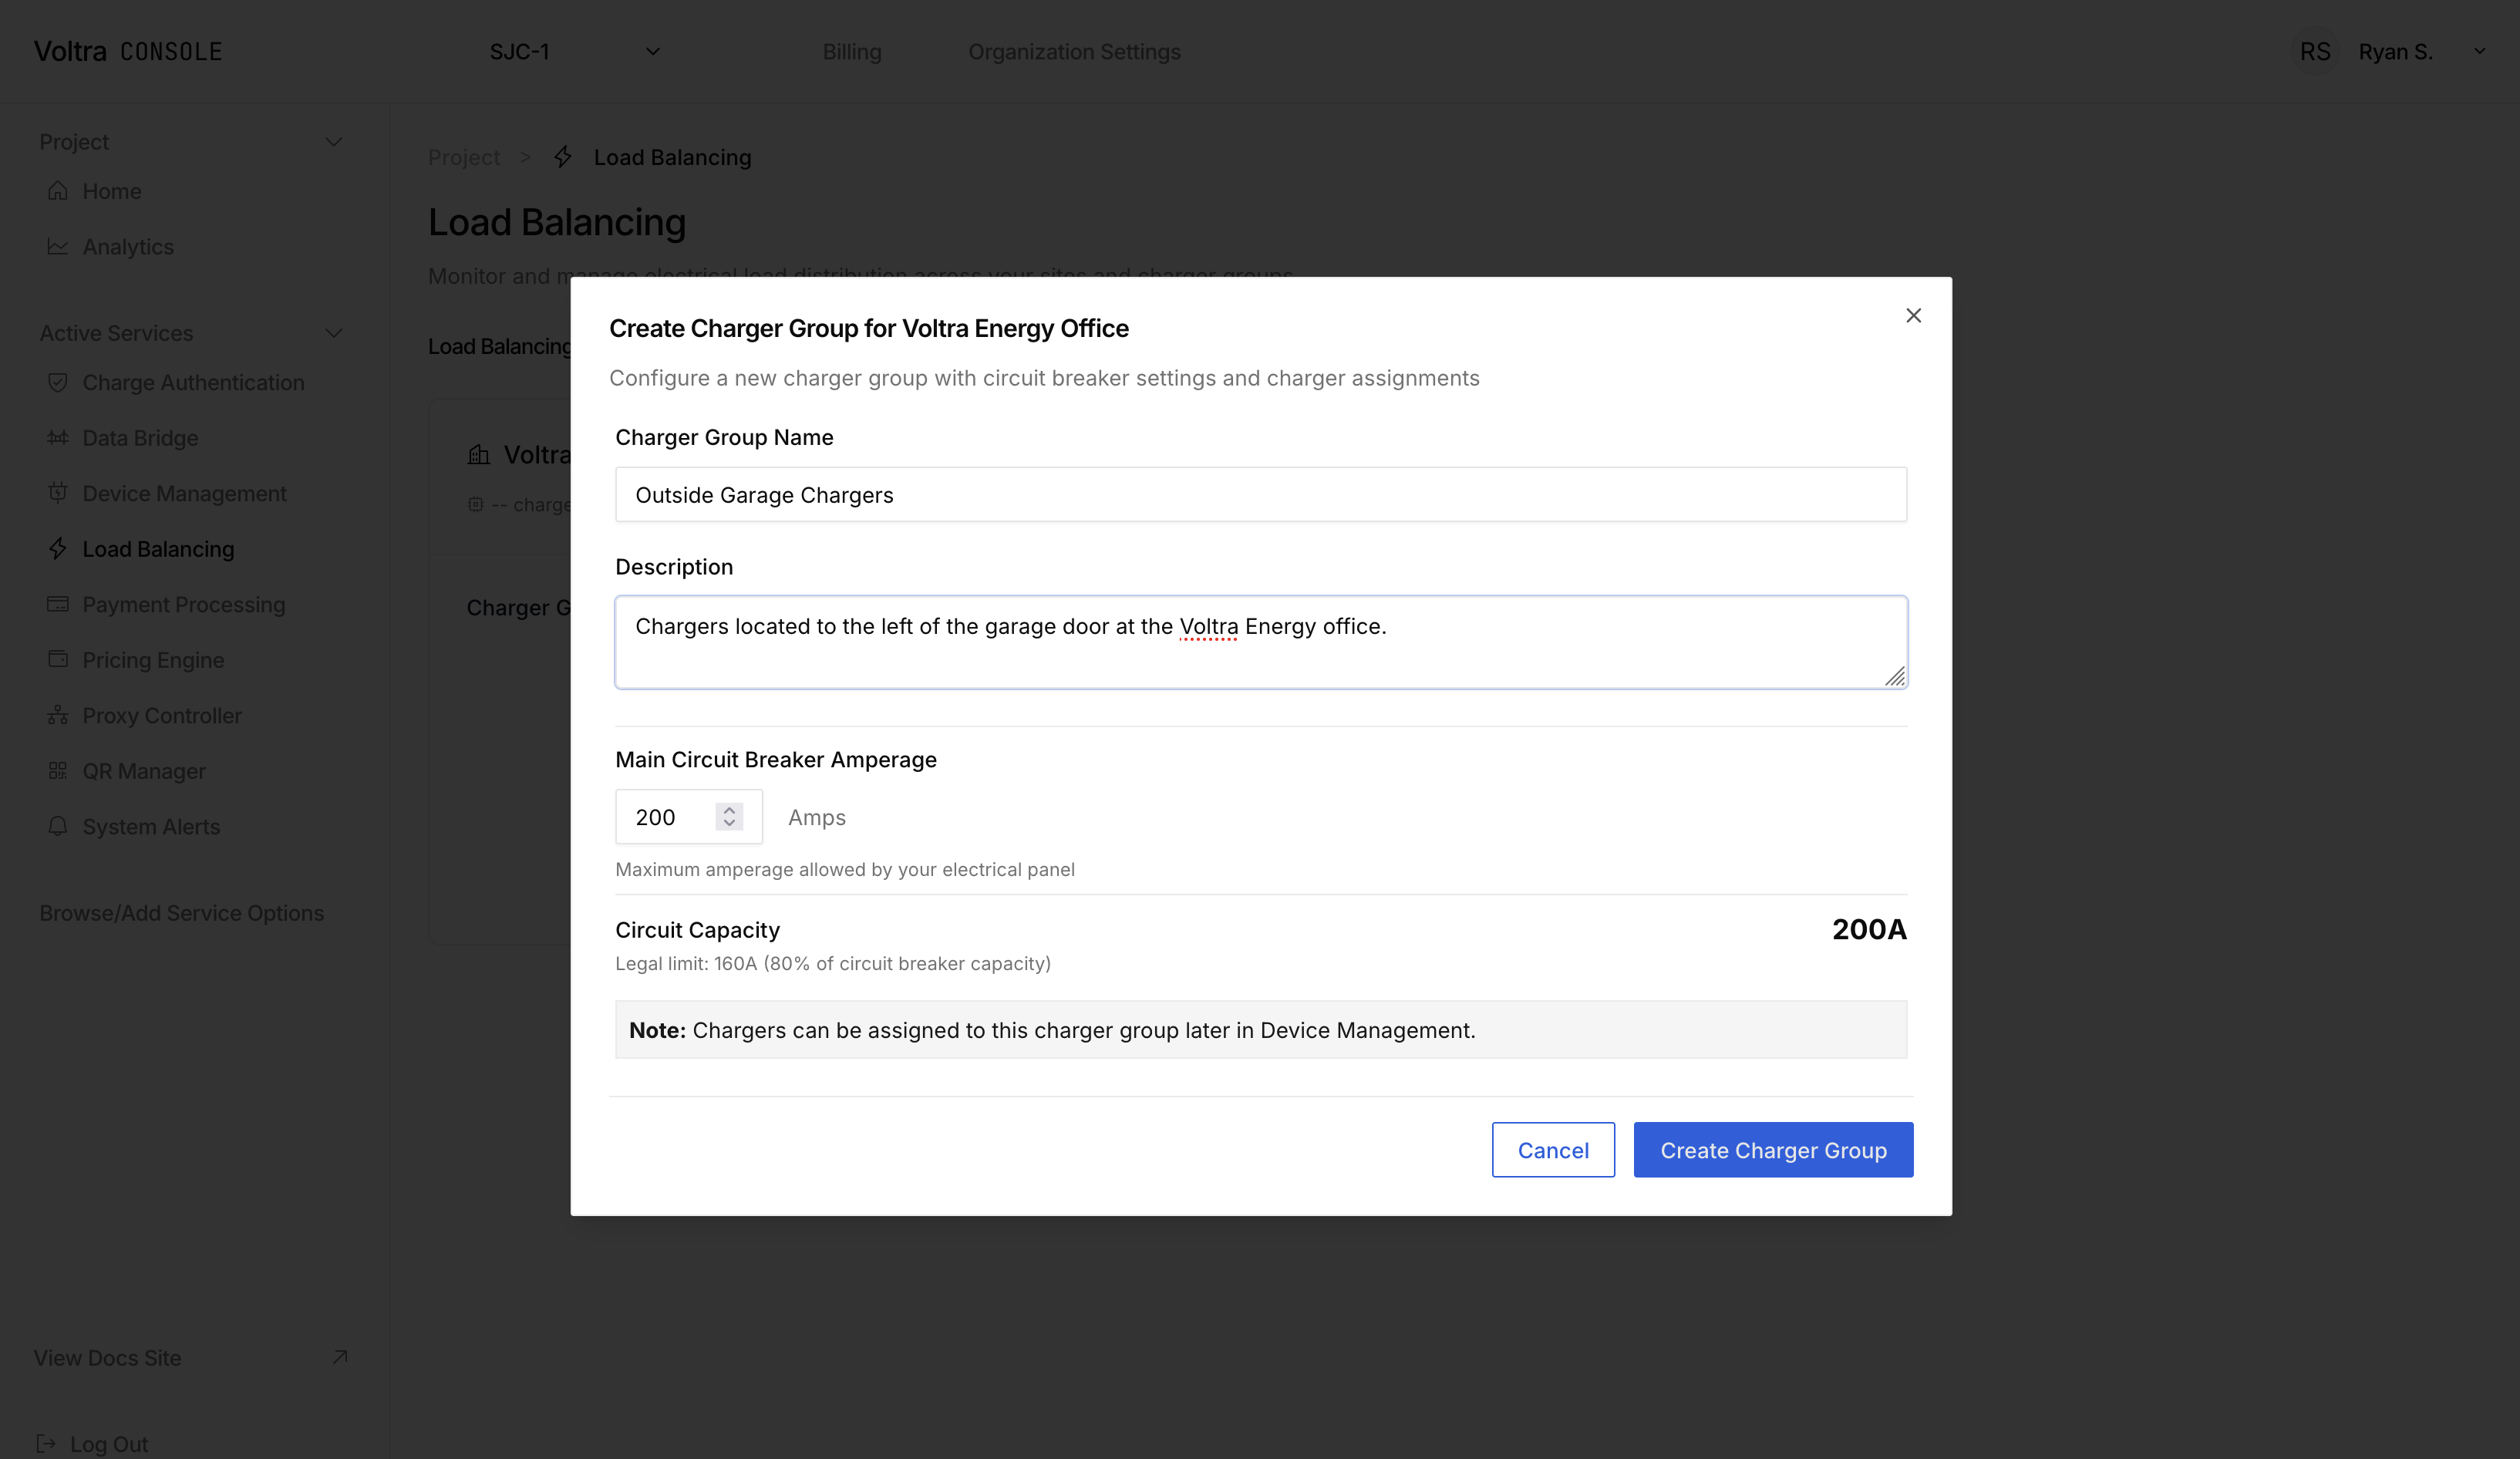Screen dimensions: 2520x1459
Task: Expand the SJC-1 site selector dropdown
Action: pos(652,51)
